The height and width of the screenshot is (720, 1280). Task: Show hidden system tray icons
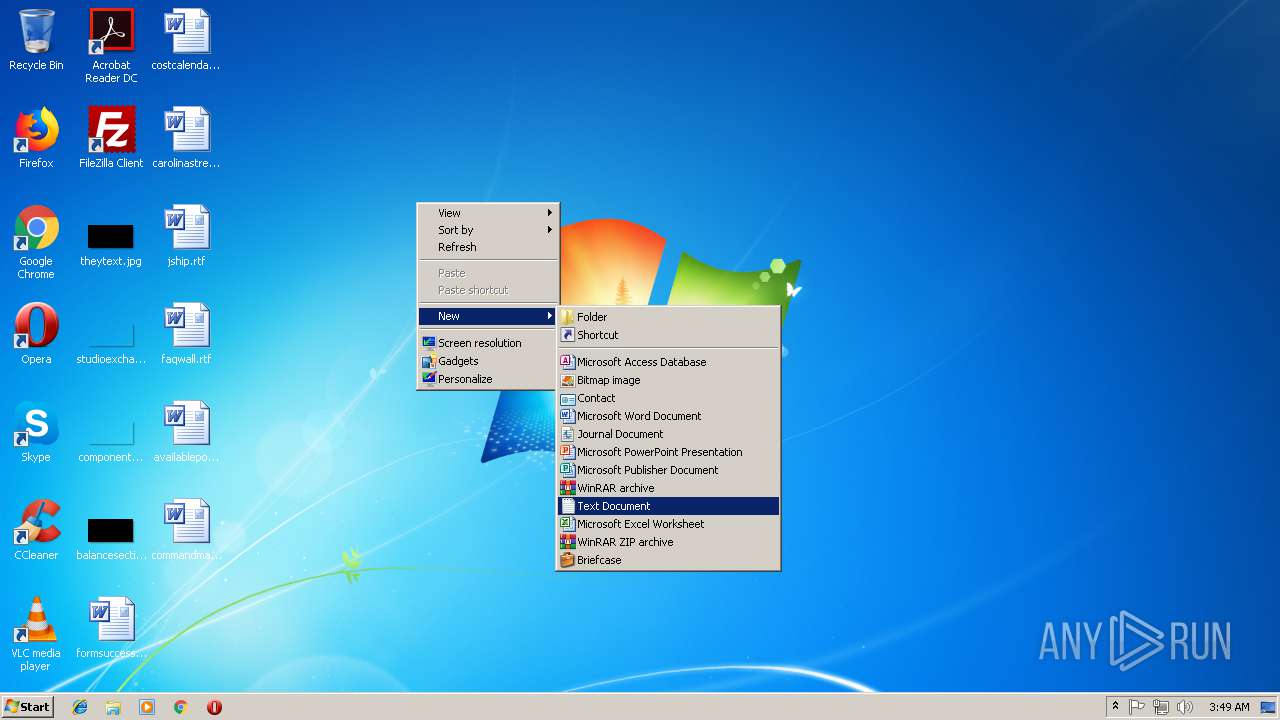[1115, 707]
